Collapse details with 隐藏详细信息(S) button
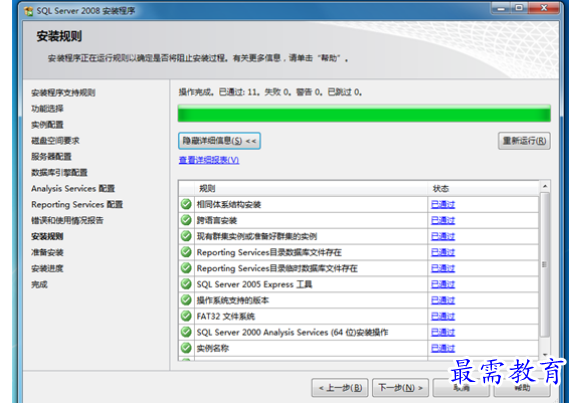The width and height of the screenshot is (572, 403). pos(219,141)
